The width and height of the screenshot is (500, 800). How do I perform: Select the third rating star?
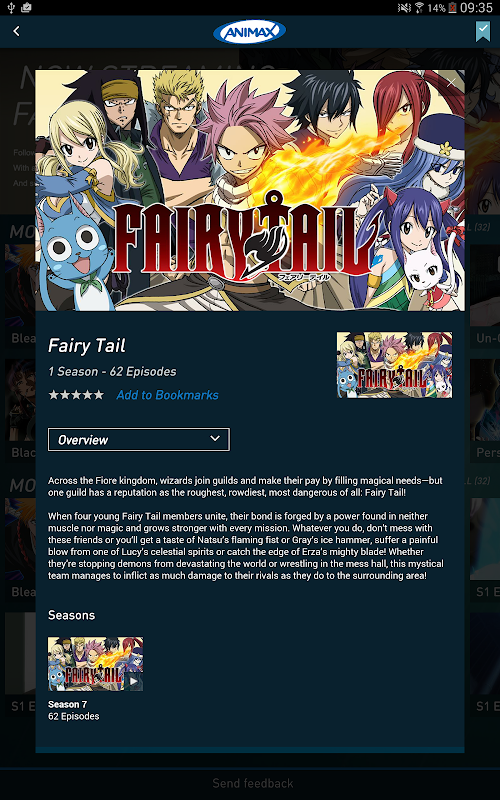[x=76, y=395]
